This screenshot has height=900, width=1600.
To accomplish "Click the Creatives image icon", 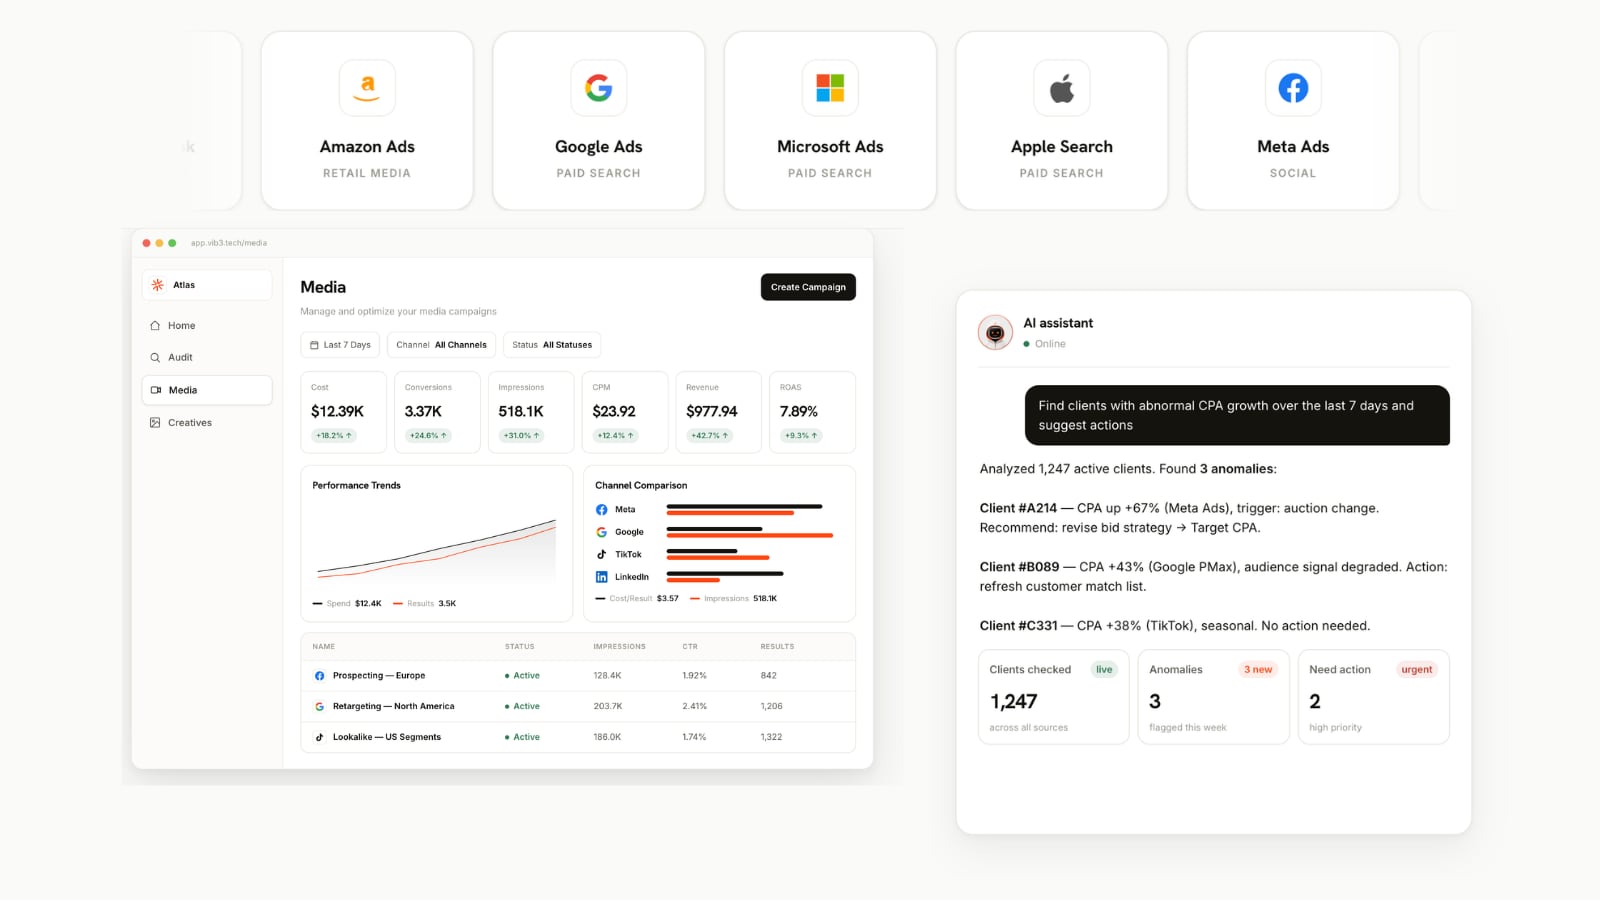I will point(155,422).
